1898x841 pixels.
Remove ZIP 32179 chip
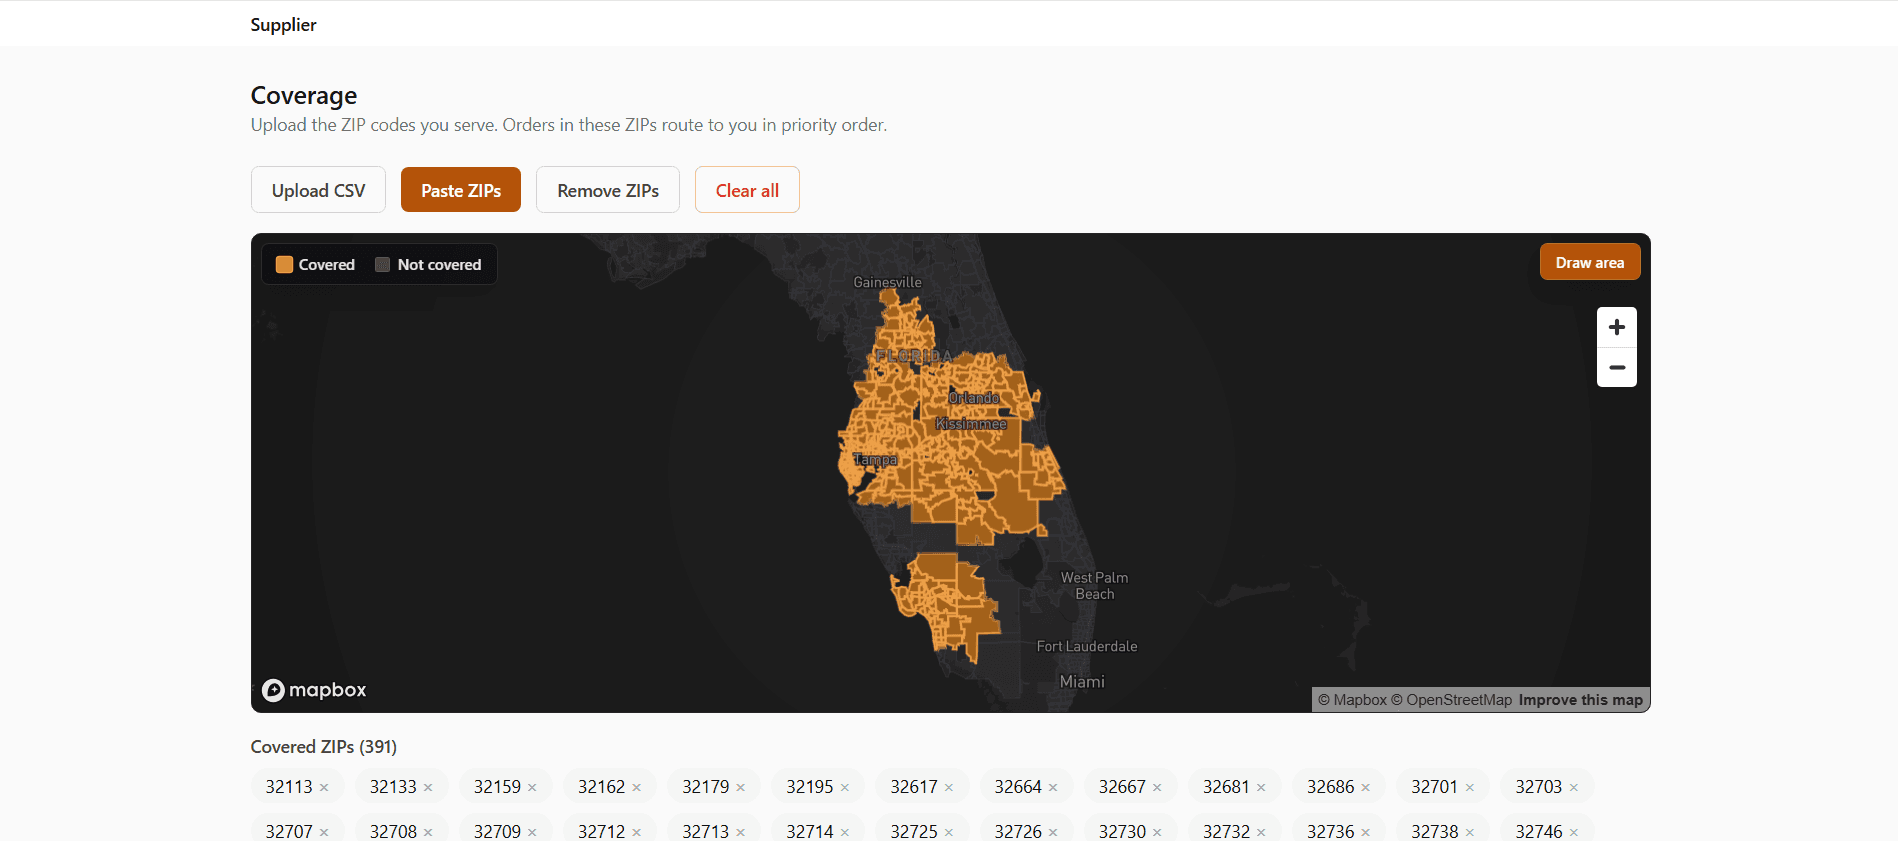coord(741,788)
